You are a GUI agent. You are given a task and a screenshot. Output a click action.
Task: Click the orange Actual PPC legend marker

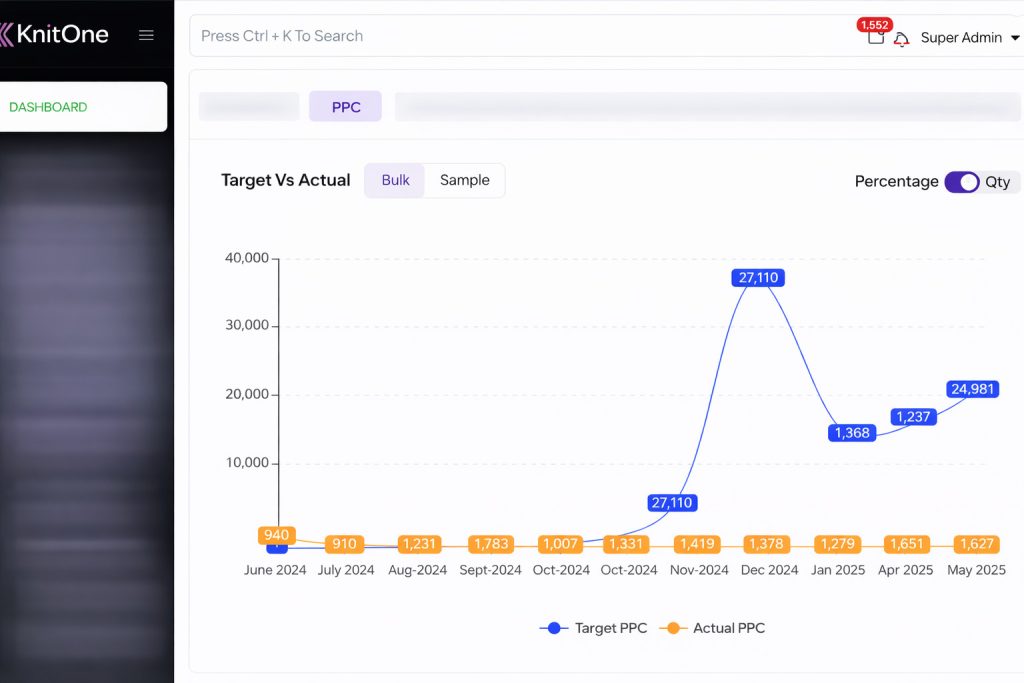[x=673, y=628]
